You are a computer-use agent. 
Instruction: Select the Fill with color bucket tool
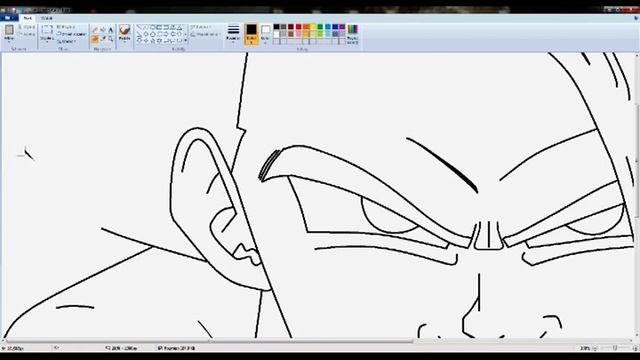point(103,30)
